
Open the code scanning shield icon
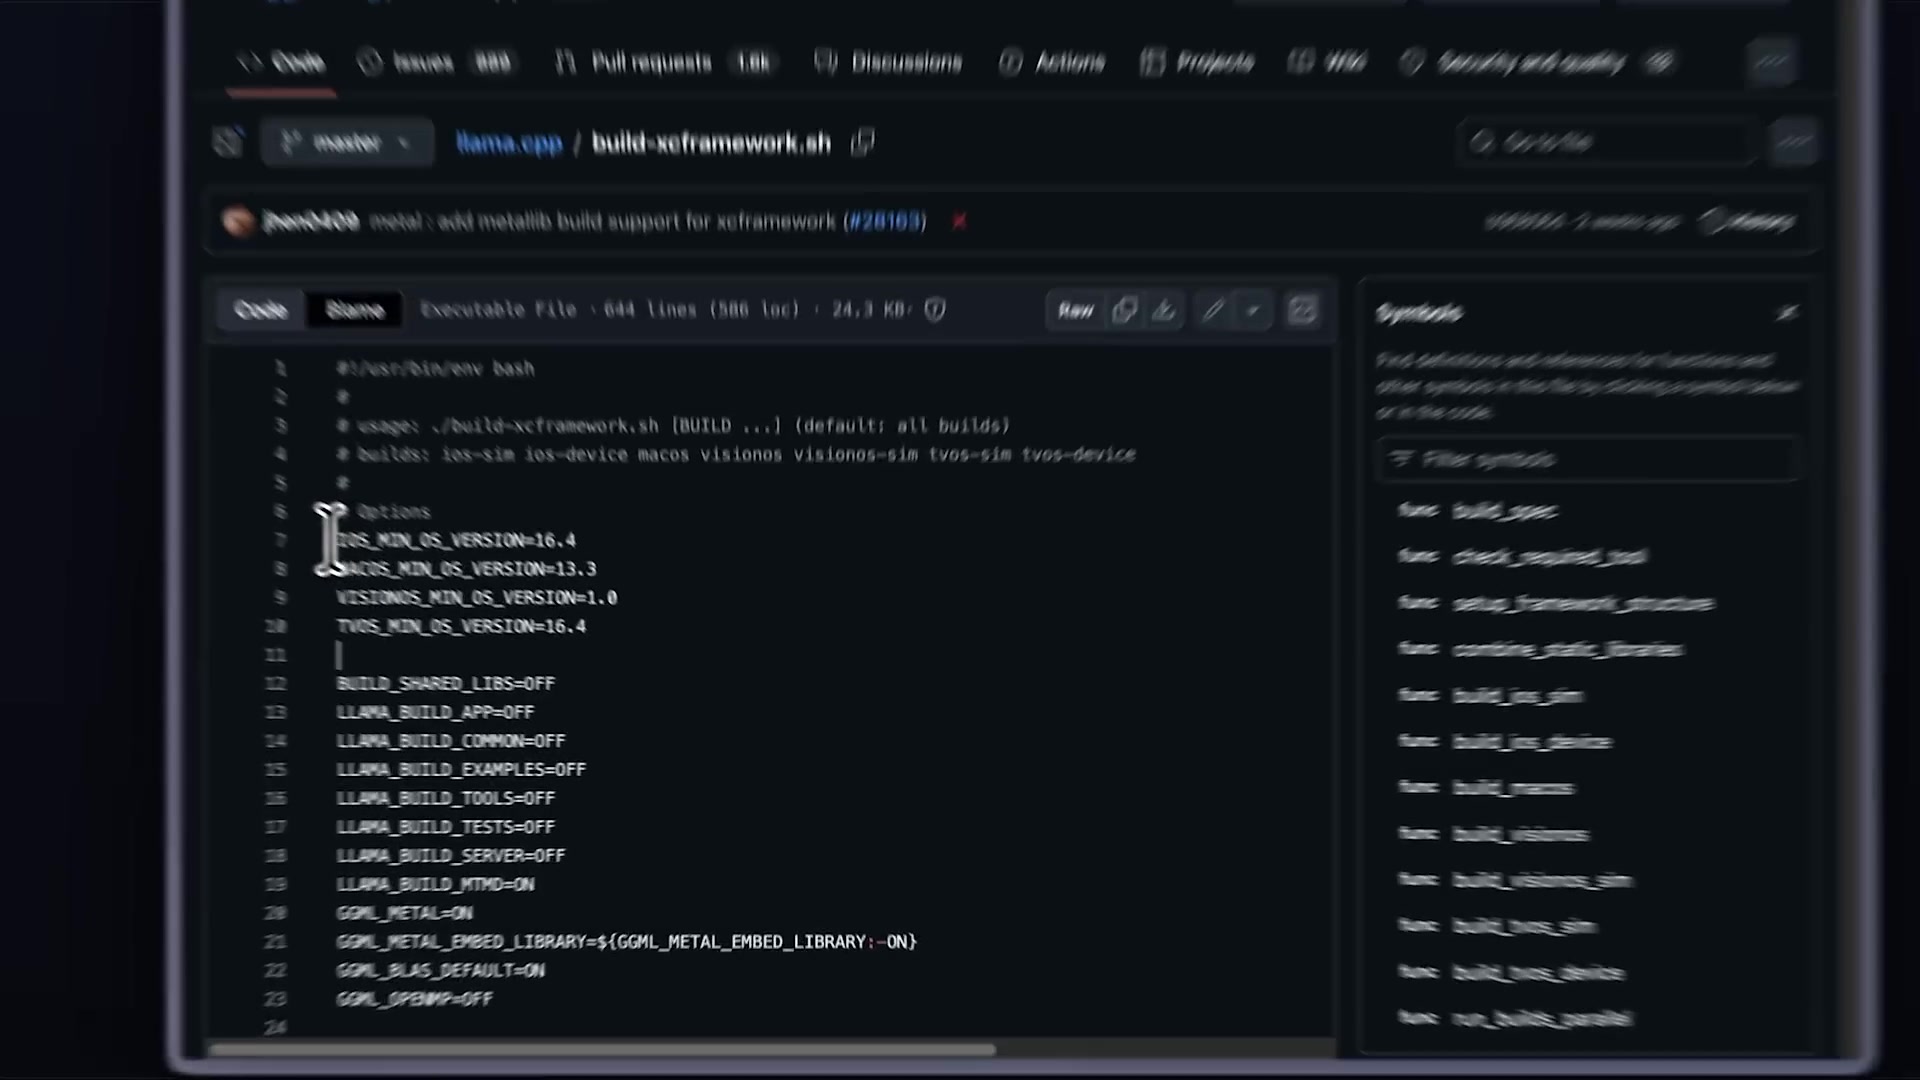click(x=935, y=310)
